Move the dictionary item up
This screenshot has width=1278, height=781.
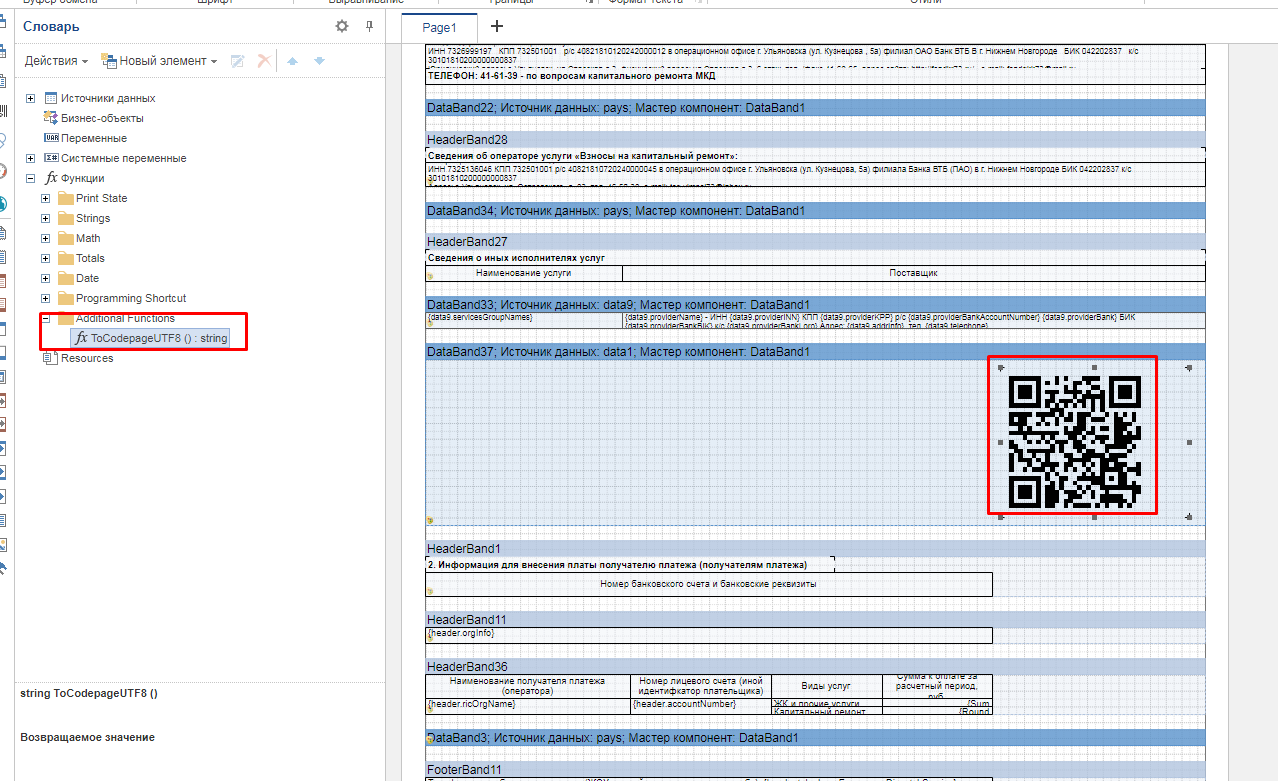(292, 61)
